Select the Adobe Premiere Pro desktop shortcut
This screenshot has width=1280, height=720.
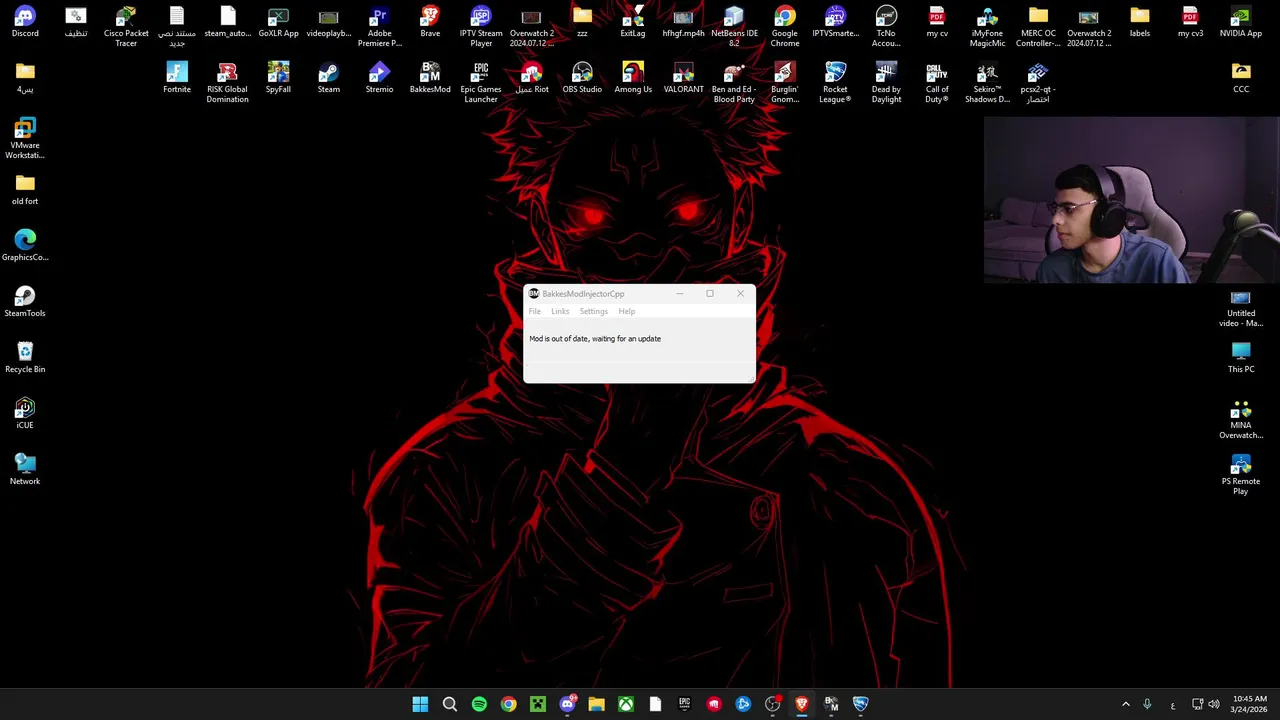tap(379, 27)
